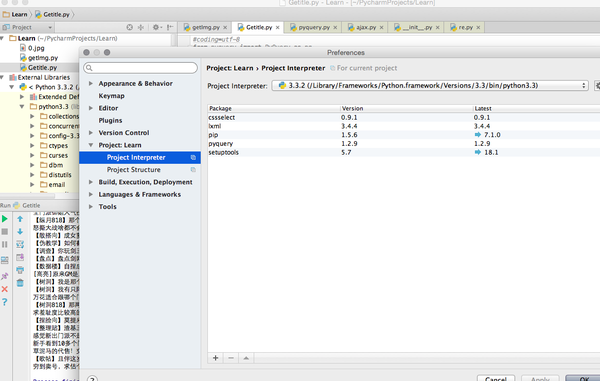
Task: Collapse the Project: Learn section
Action: coord(91,145)
